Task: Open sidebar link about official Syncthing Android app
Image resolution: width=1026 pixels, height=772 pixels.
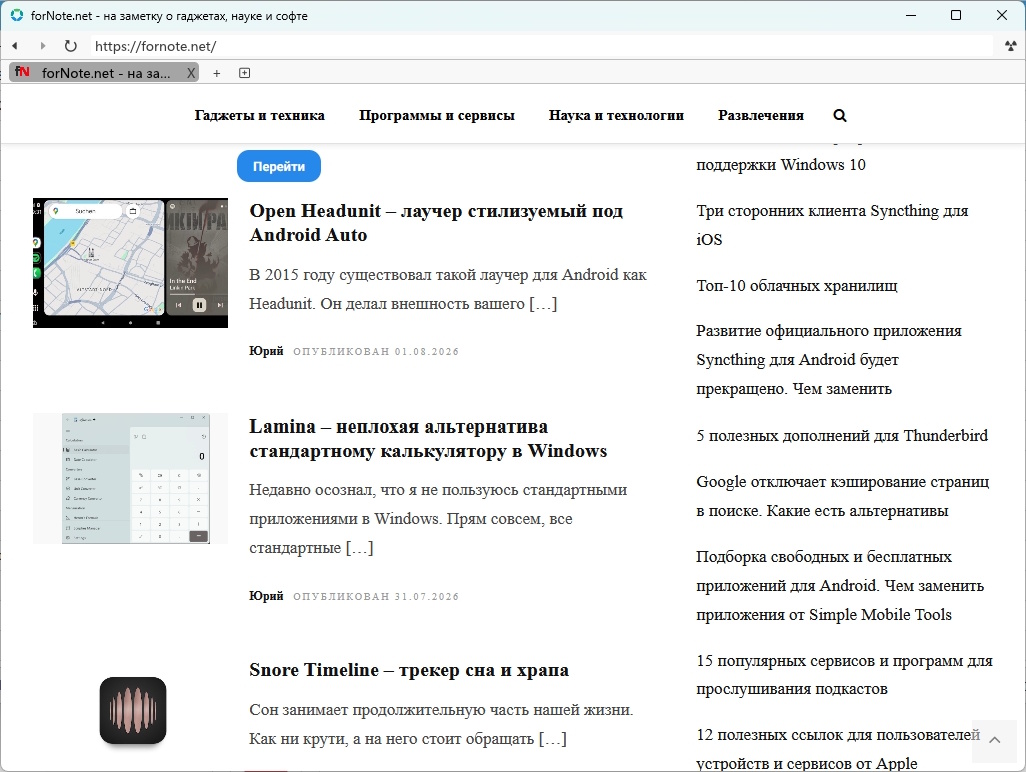Action: click(x=828, y=360)
